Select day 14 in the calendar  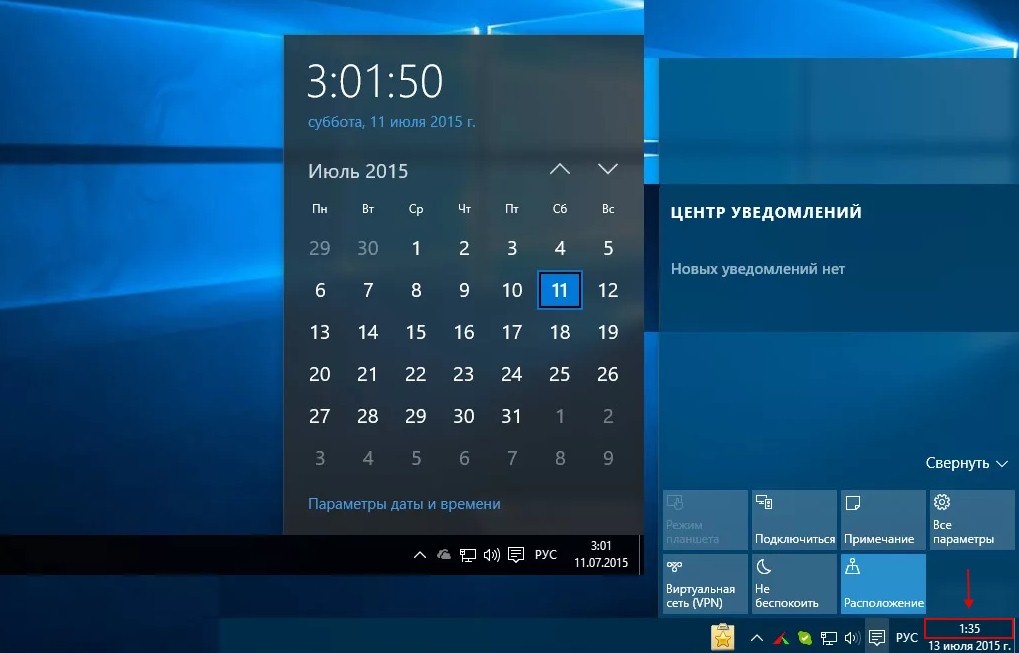pyautogui.click(x=368, y=333)
